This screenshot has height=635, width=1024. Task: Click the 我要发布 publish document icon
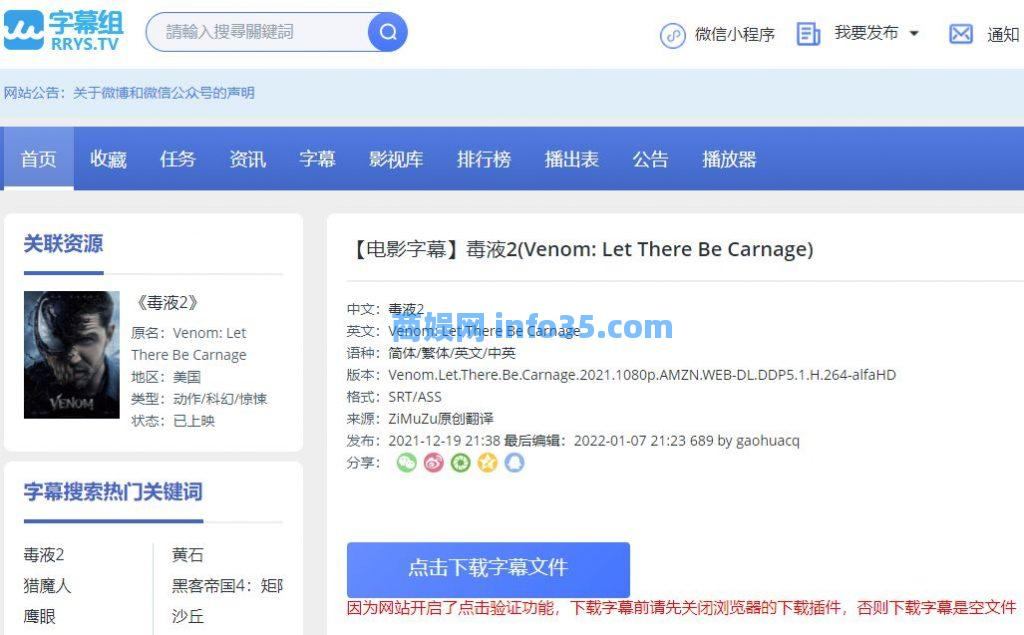(x=807, y=31)
